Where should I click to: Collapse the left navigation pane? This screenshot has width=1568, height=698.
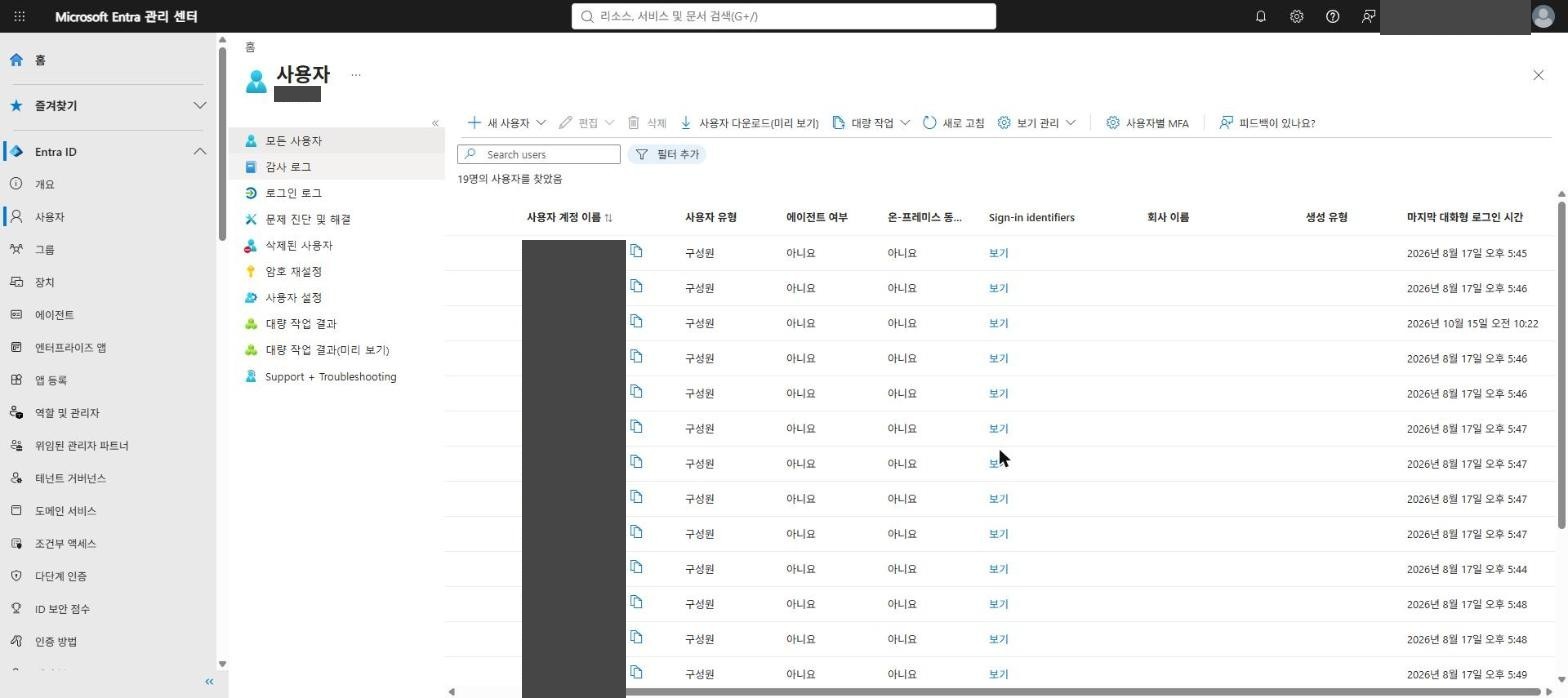(209, 682)
